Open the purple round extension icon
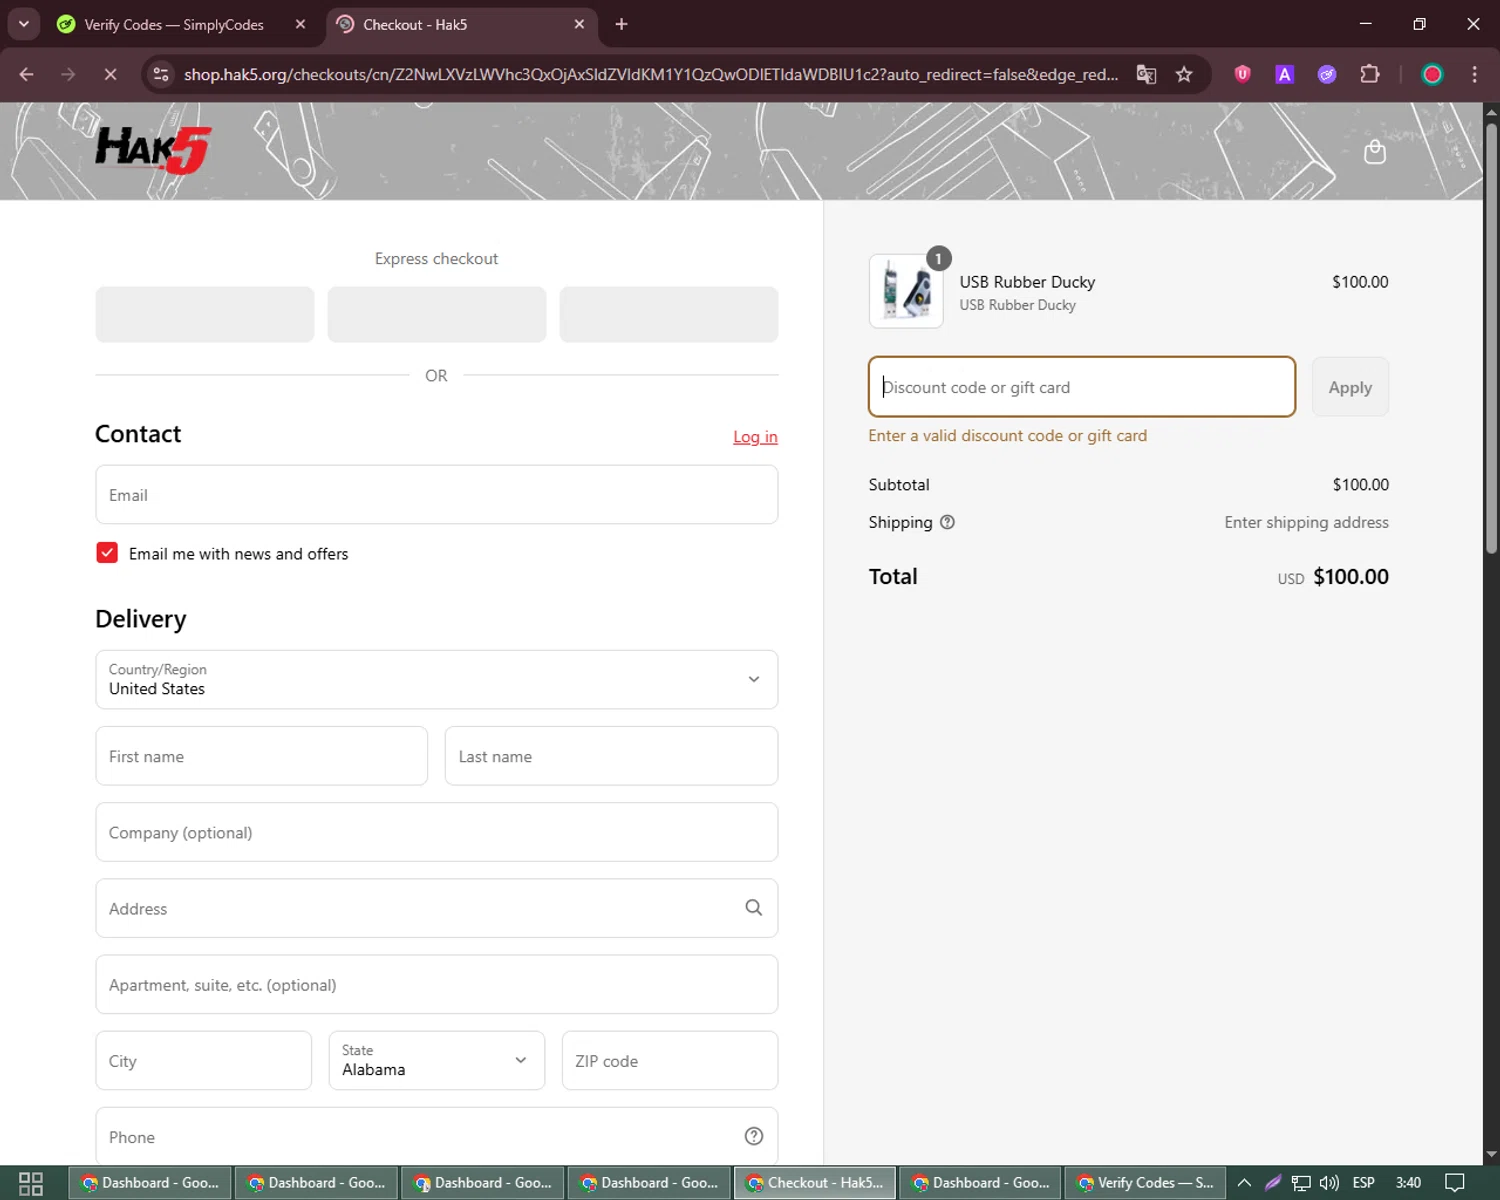The image size is (1500, 1200). point(1327,74)
